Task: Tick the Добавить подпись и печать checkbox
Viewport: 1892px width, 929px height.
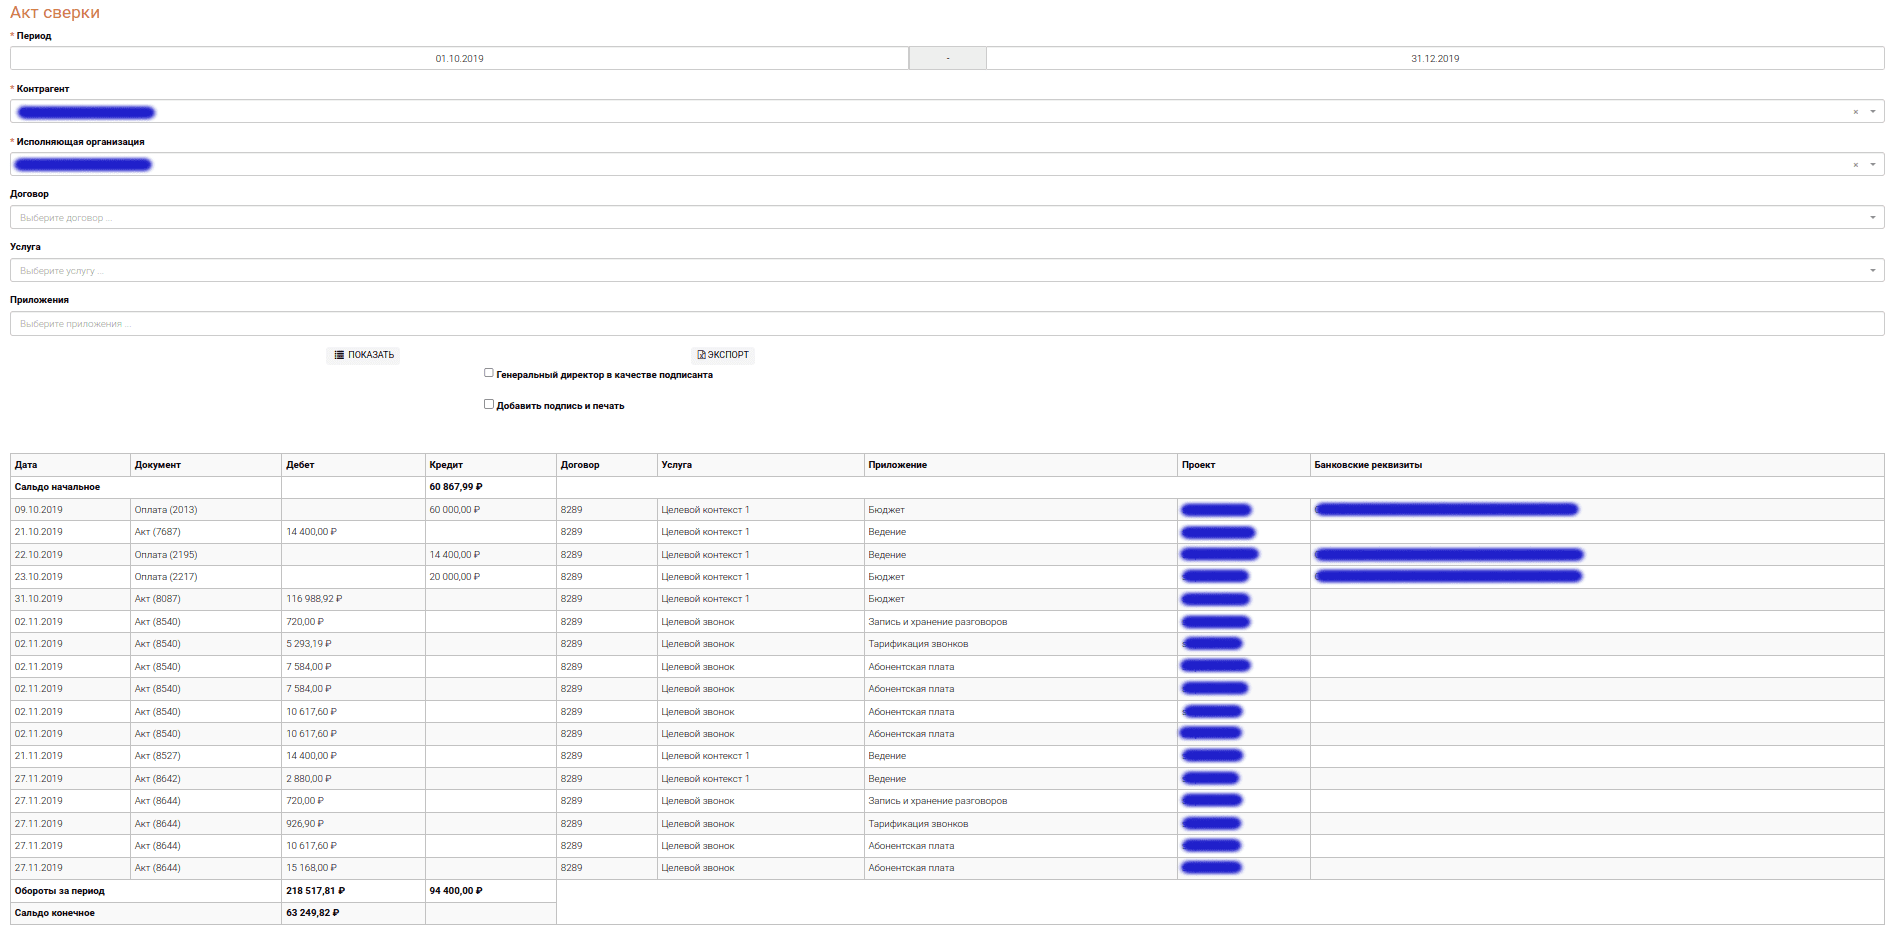Action: pyautogui.click(x=489, y=404)
